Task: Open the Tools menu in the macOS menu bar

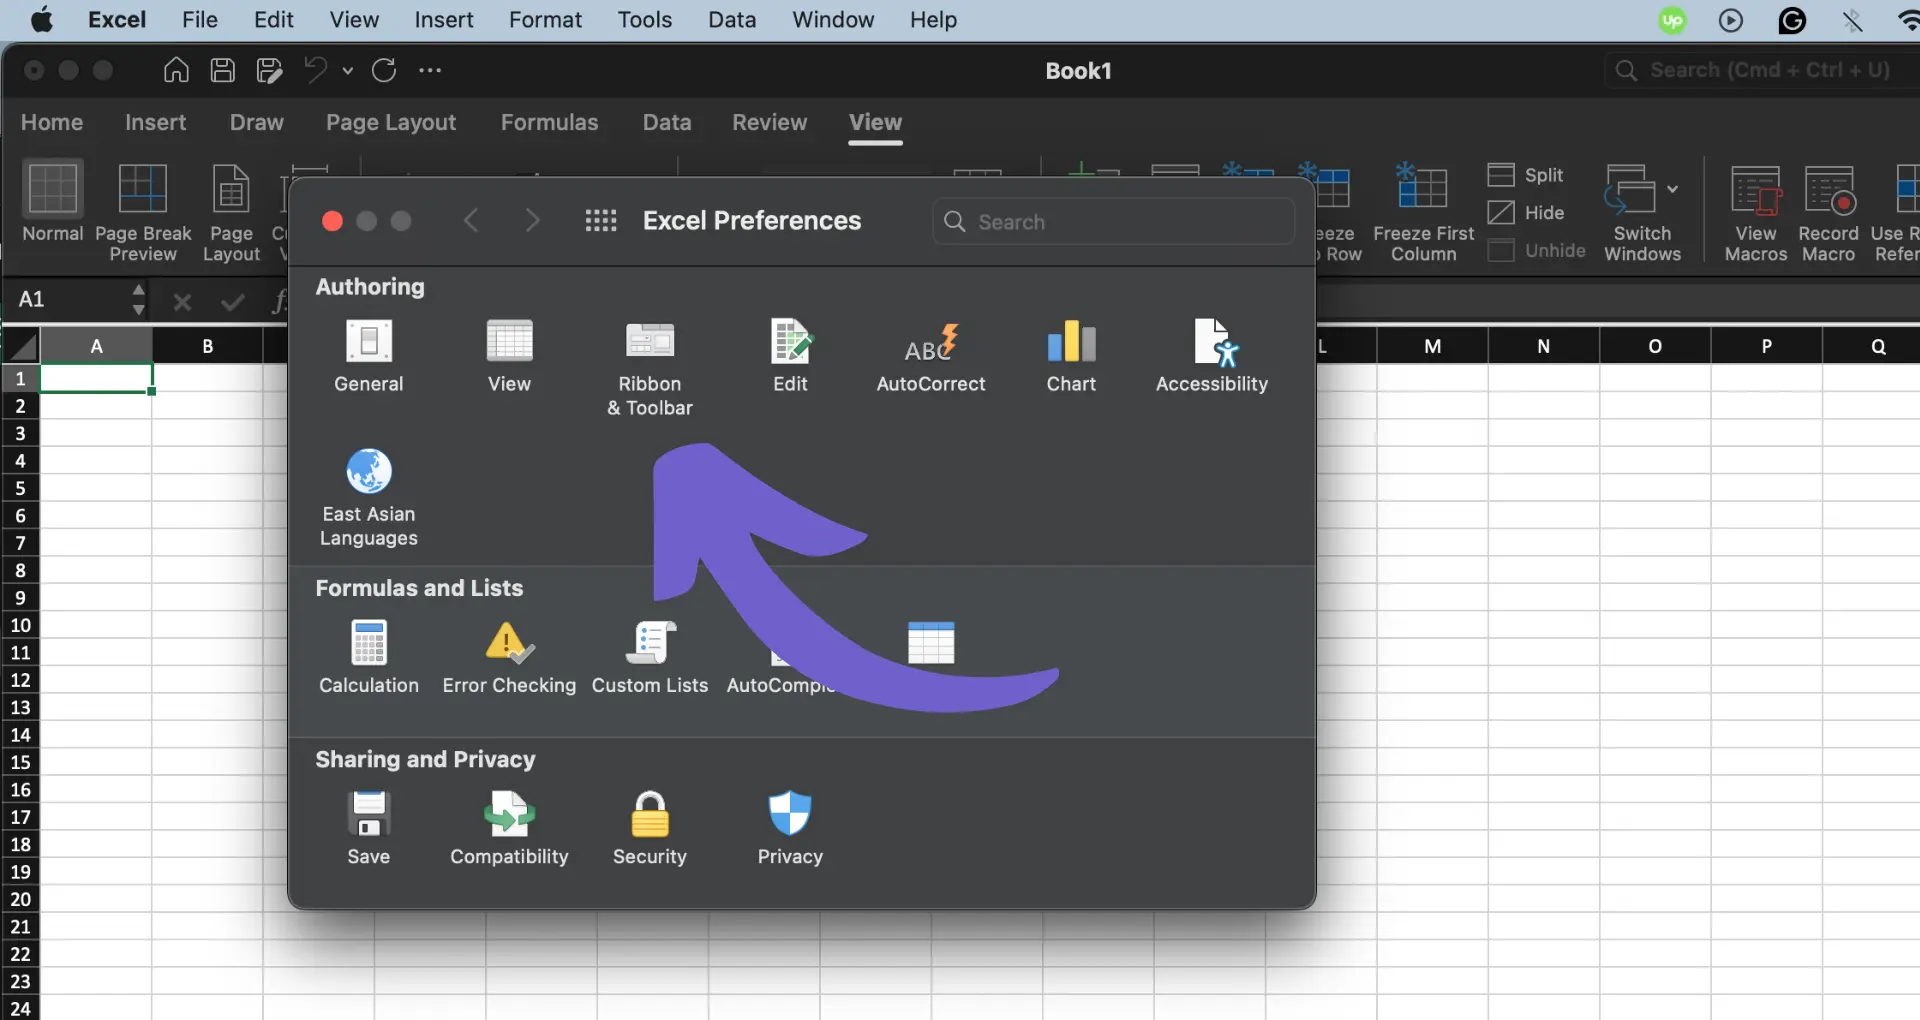Action: click(644, 20)
